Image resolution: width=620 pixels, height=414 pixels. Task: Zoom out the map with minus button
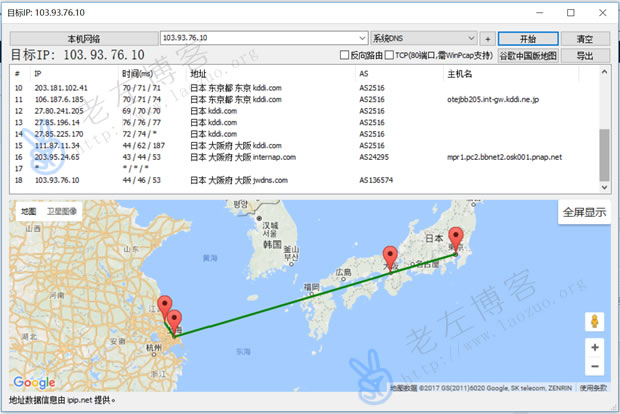595,366
